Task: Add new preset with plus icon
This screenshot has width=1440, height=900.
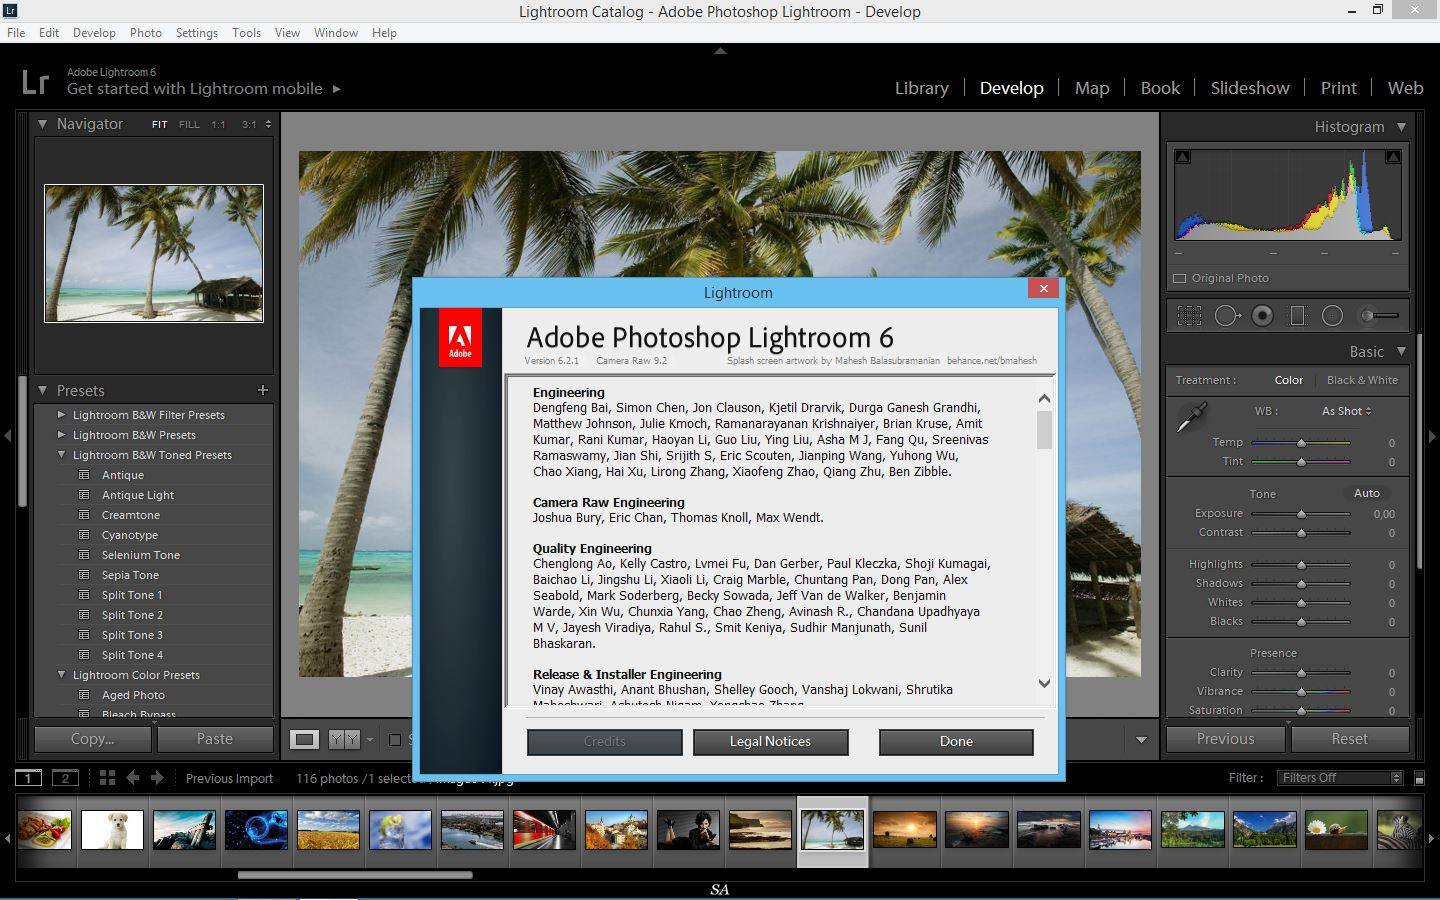Action: point(262,390)
